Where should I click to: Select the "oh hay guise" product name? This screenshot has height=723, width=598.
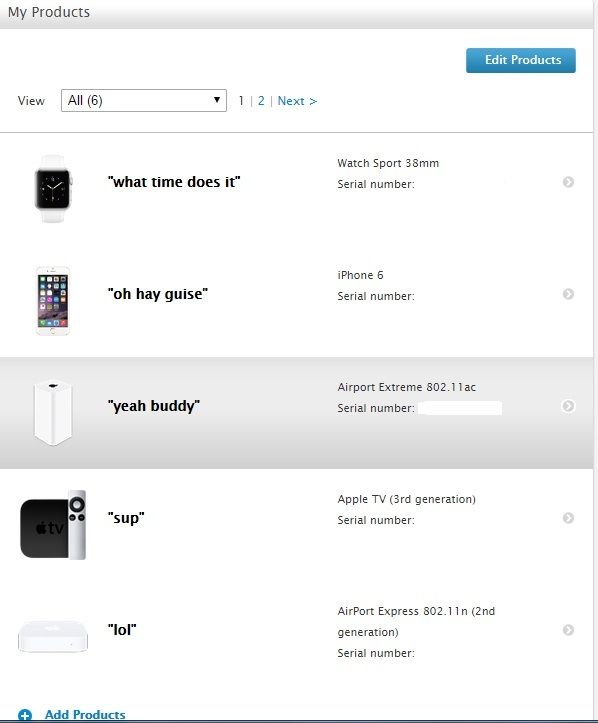click(x=158, y=294)
